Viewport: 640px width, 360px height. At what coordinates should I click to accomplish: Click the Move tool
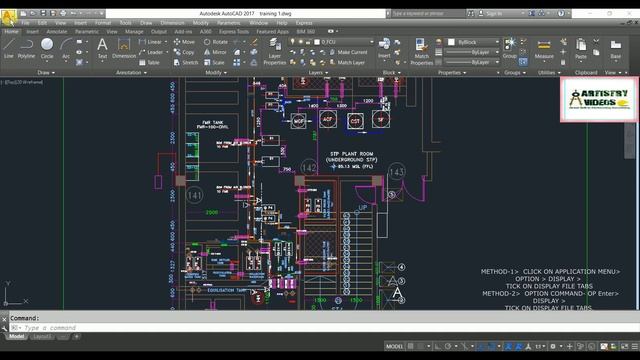(184, 42)
